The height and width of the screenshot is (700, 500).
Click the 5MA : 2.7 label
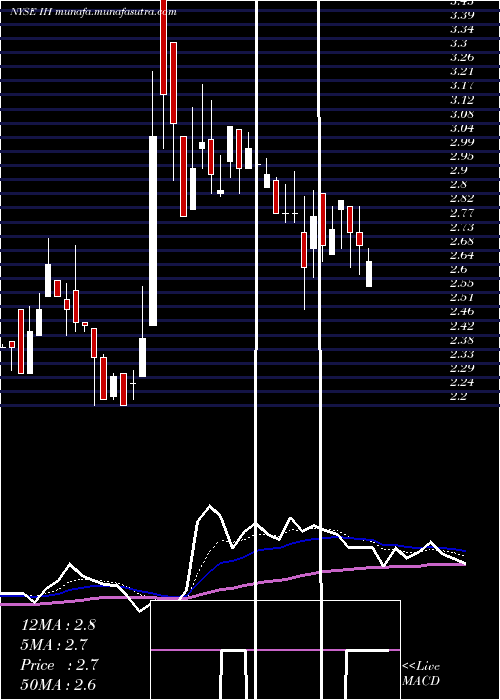pos(54,645)
